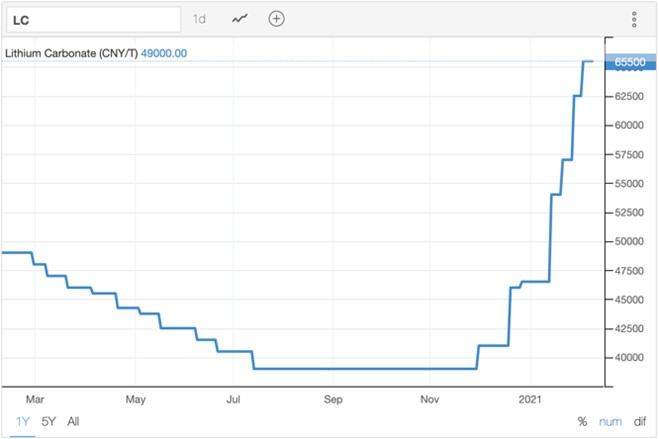
Task: Click the 50000 price axis label
Action: [628, 242]
